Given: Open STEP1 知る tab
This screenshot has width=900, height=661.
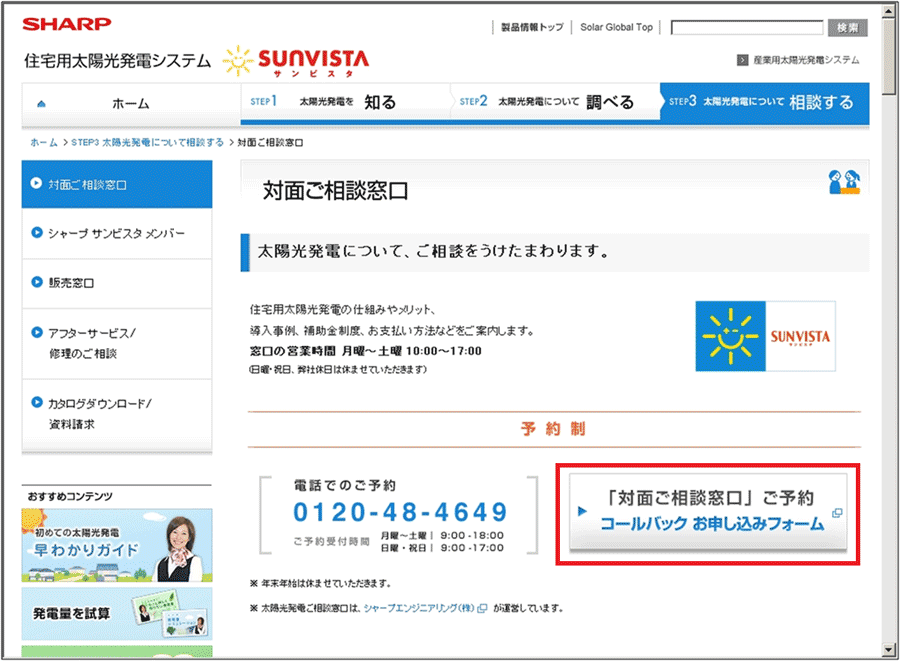Looking at the screenshot, I should [345, 102].
